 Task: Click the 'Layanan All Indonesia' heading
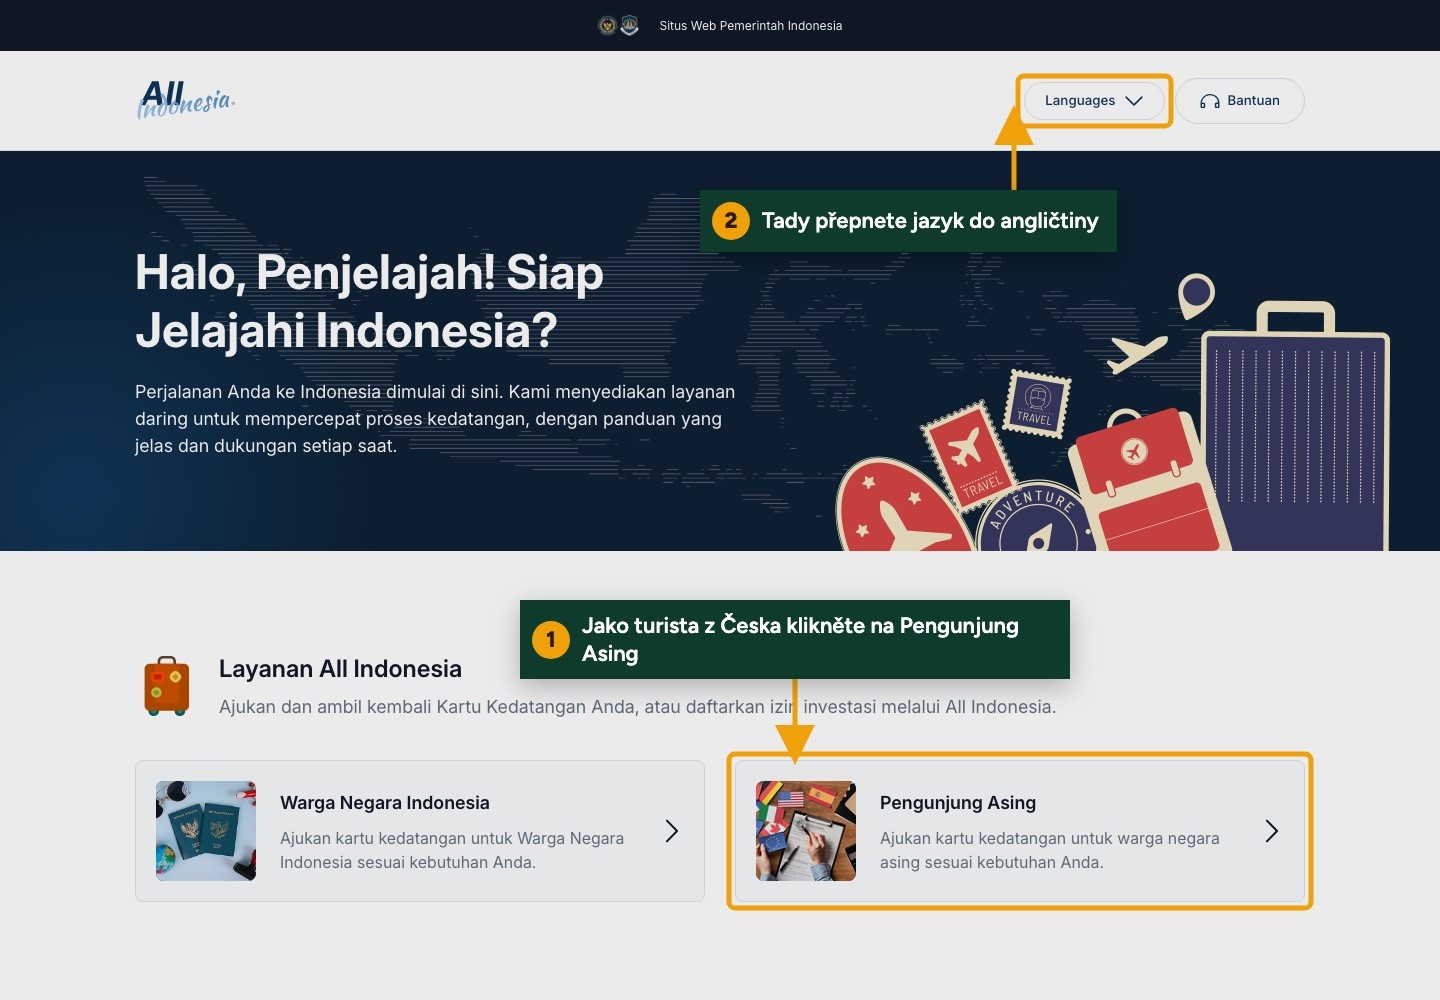[340, 669]
